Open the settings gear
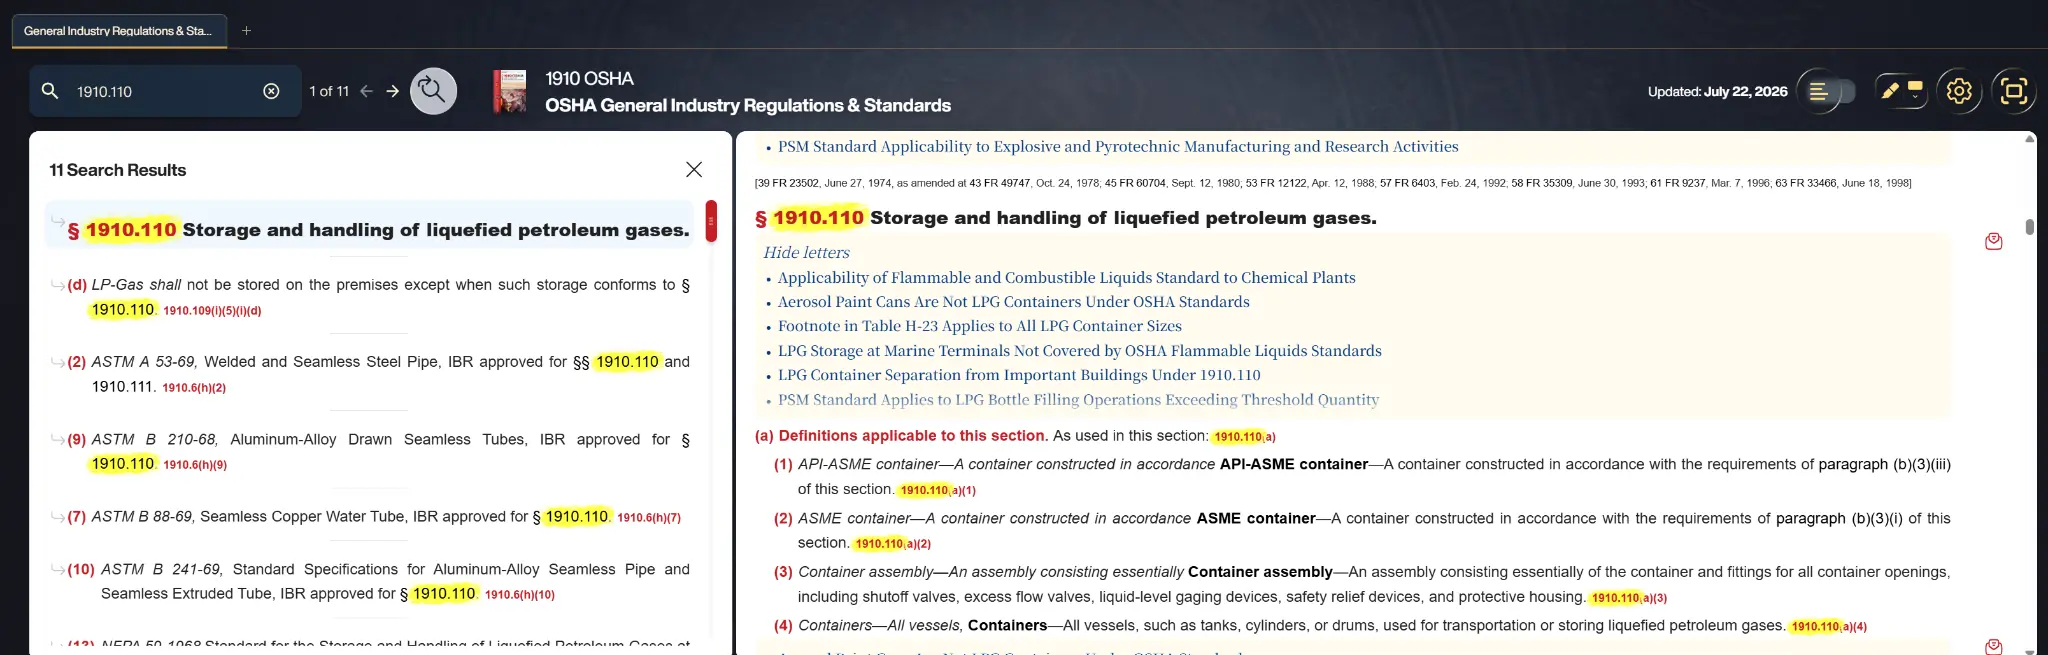The height and width of the screenshot is (655, 2048). click(1959, 91)
